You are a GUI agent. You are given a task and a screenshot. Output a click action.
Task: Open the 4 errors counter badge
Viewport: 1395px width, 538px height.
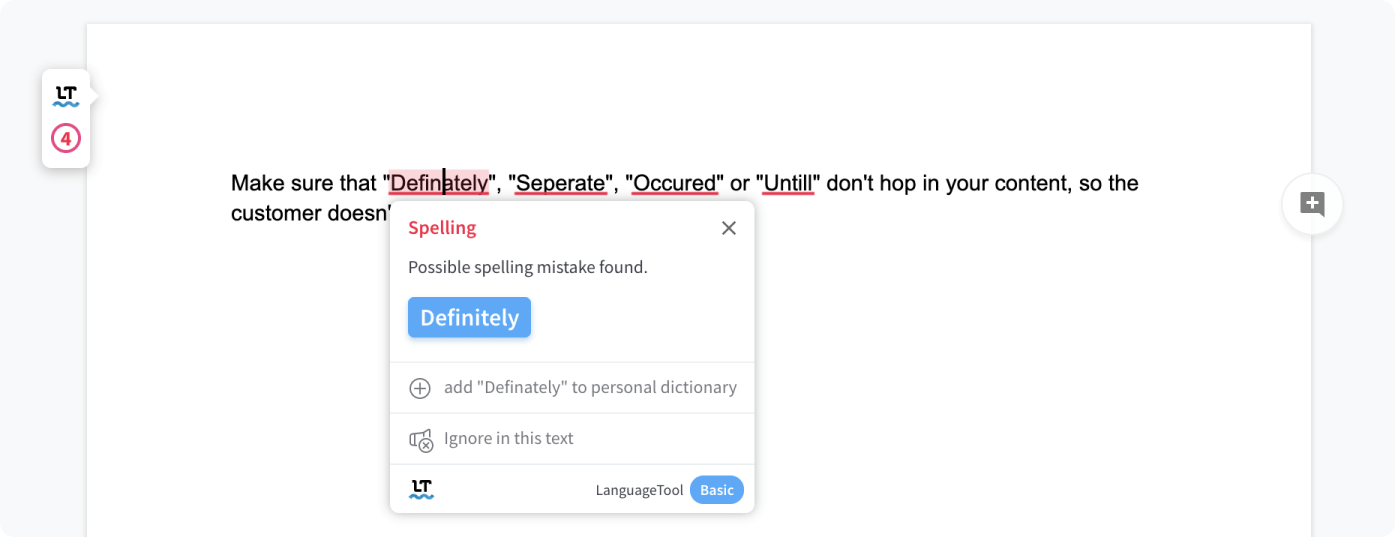65,139
